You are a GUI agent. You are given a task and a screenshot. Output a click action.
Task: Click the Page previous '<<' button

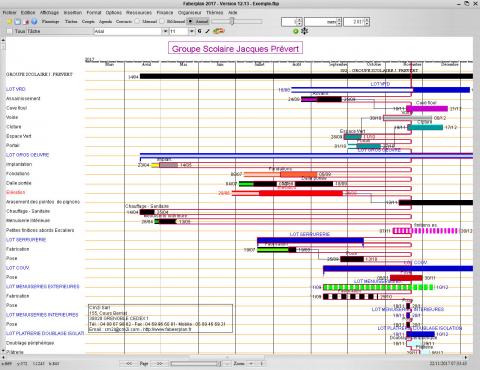click(128, 363)
